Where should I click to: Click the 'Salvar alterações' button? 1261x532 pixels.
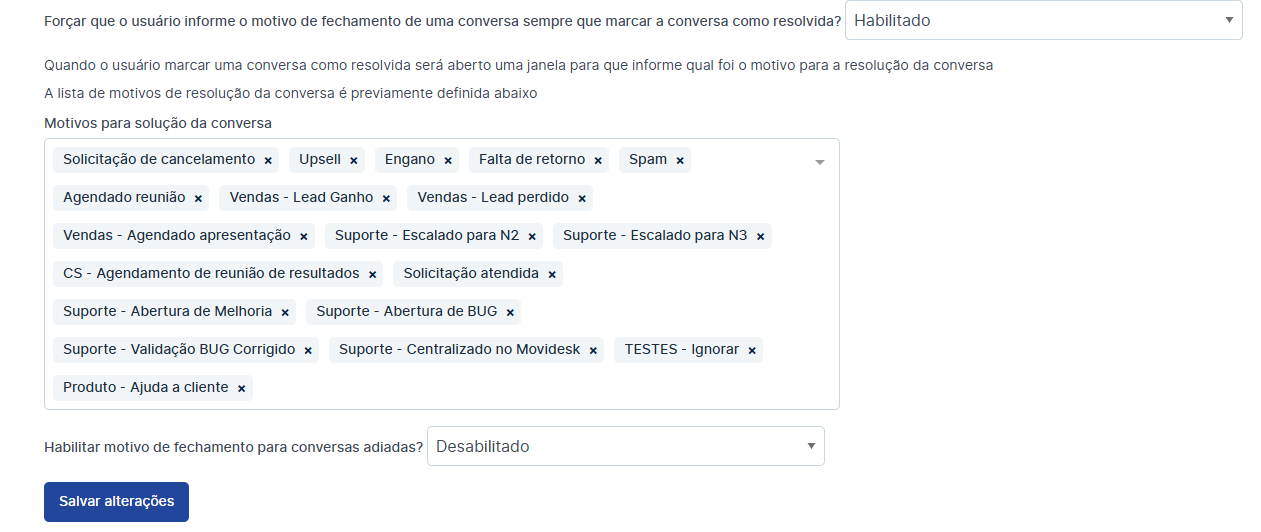(116, 502)
